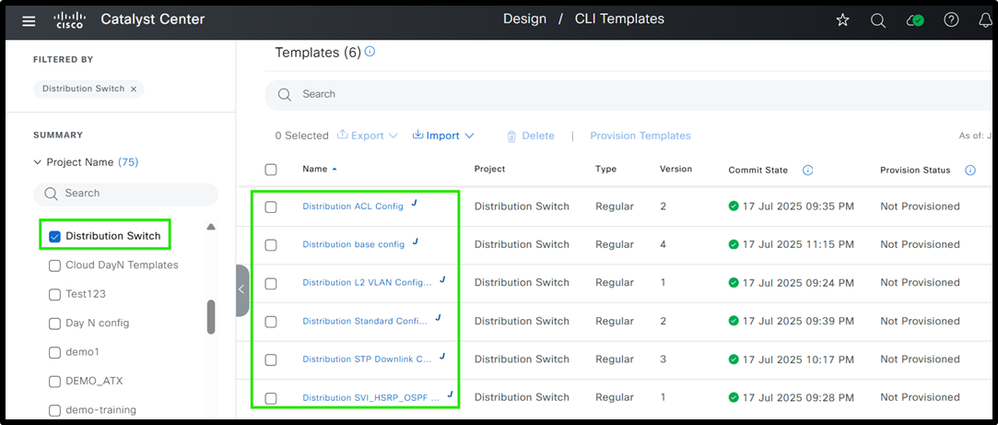This screenshot has width=998, height=425.
Task: Click J icon beside Distribution SVI_HSRP_OSPF
Action: 450,394
